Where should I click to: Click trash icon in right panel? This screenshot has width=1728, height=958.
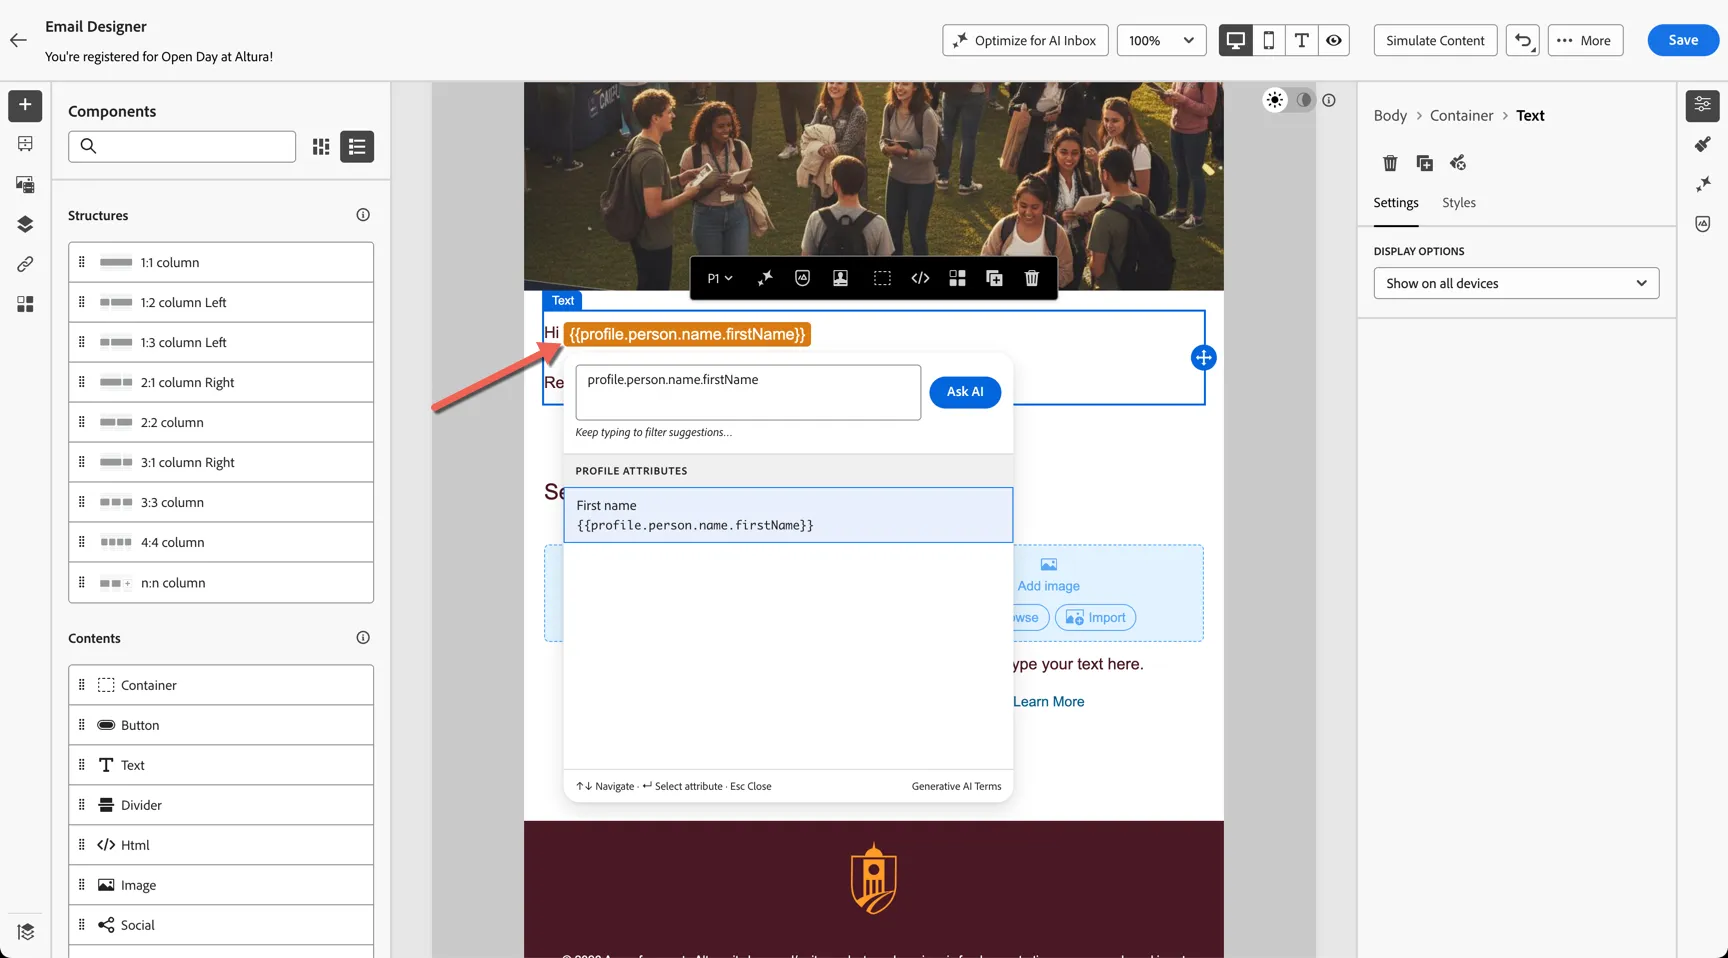tap(1390, 163)
